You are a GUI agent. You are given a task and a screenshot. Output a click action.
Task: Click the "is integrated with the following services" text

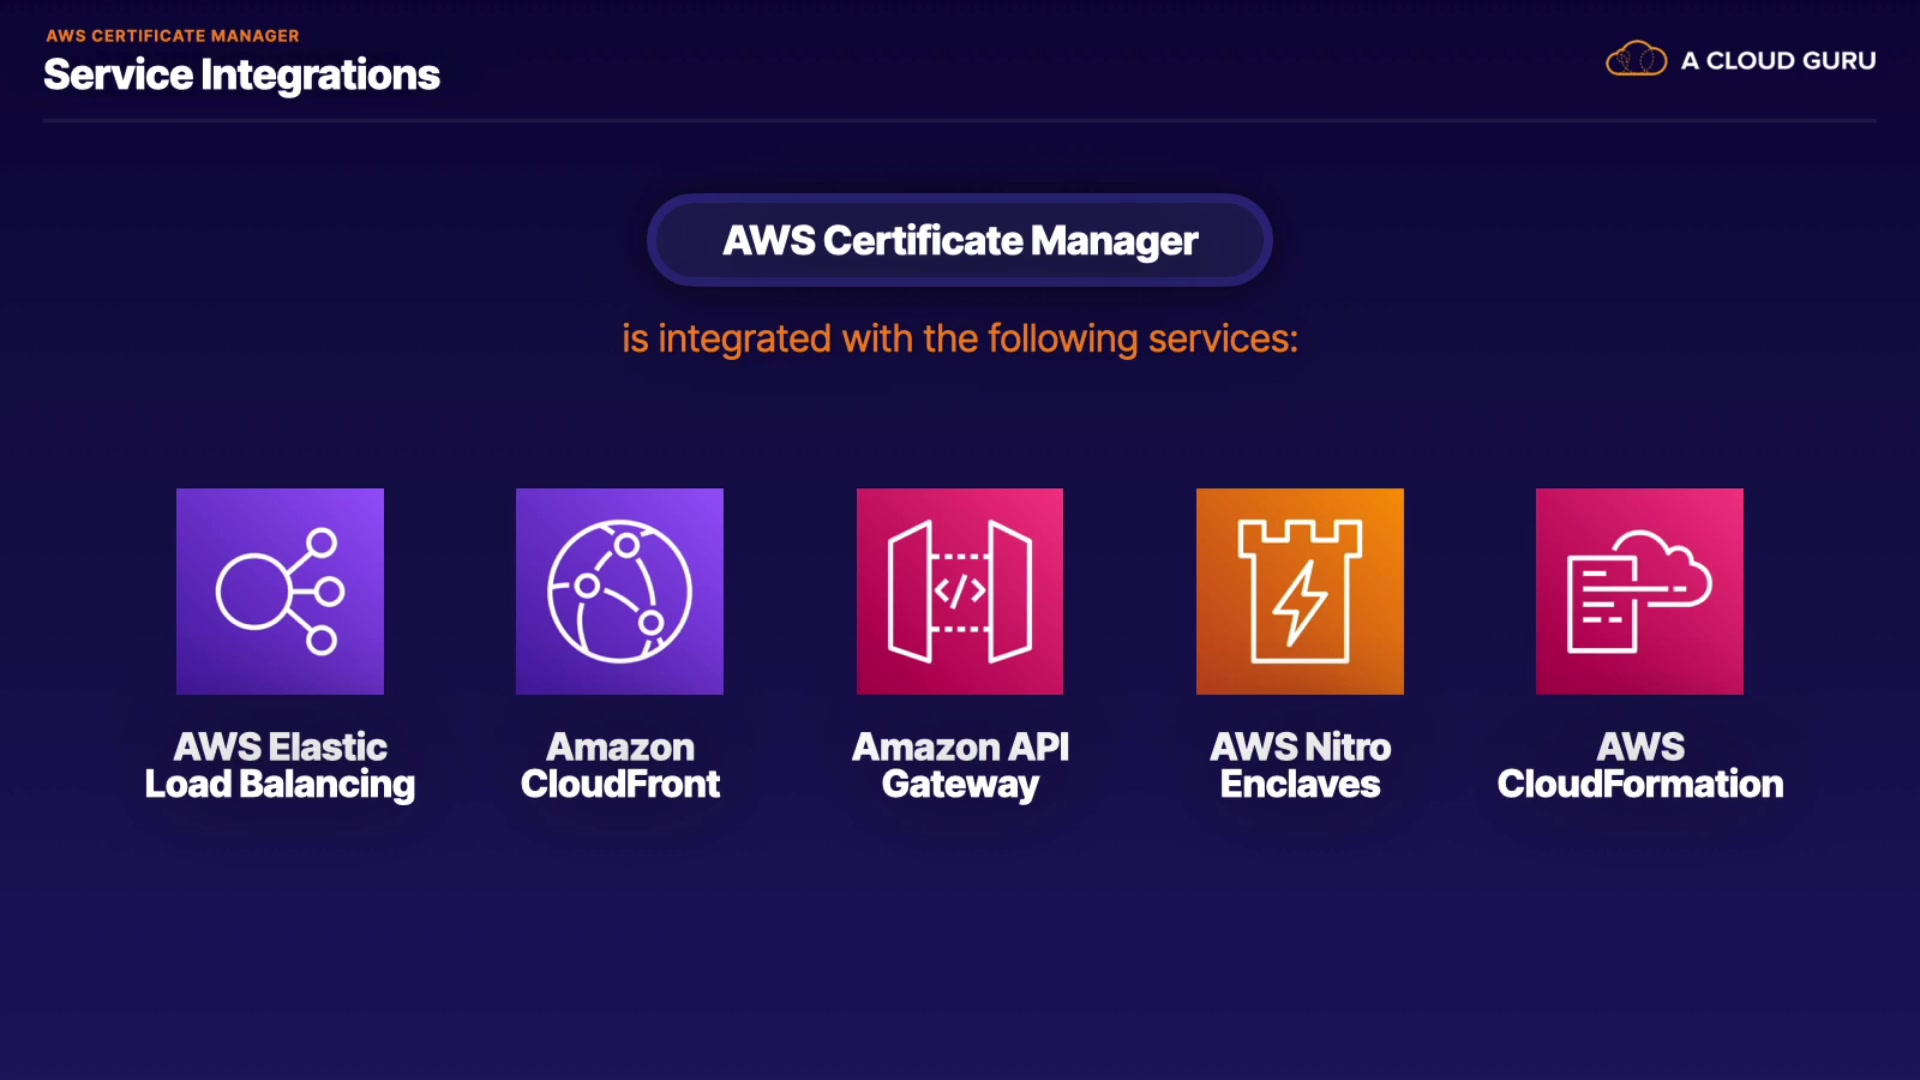click(x=960, y=339)
